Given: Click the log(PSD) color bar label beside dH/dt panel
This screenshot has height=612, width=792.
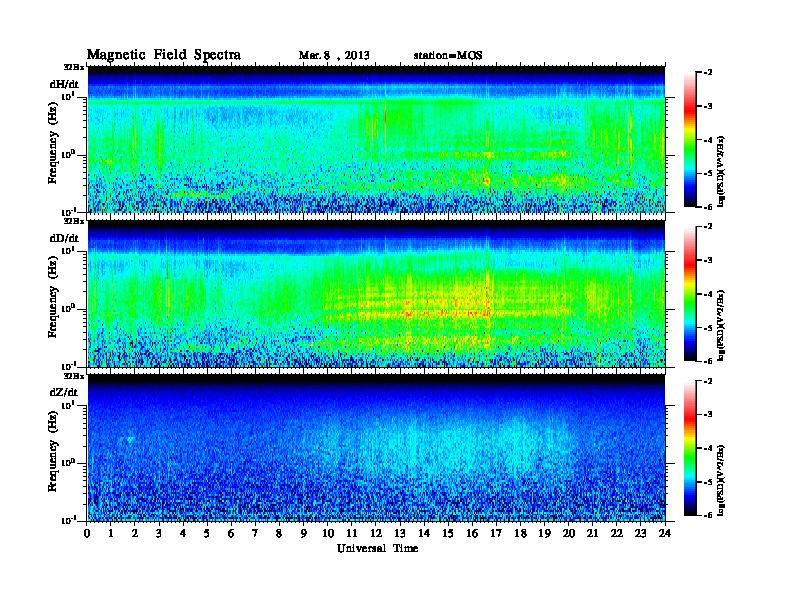Looking at the screenshot, I should tap(721, 171).
